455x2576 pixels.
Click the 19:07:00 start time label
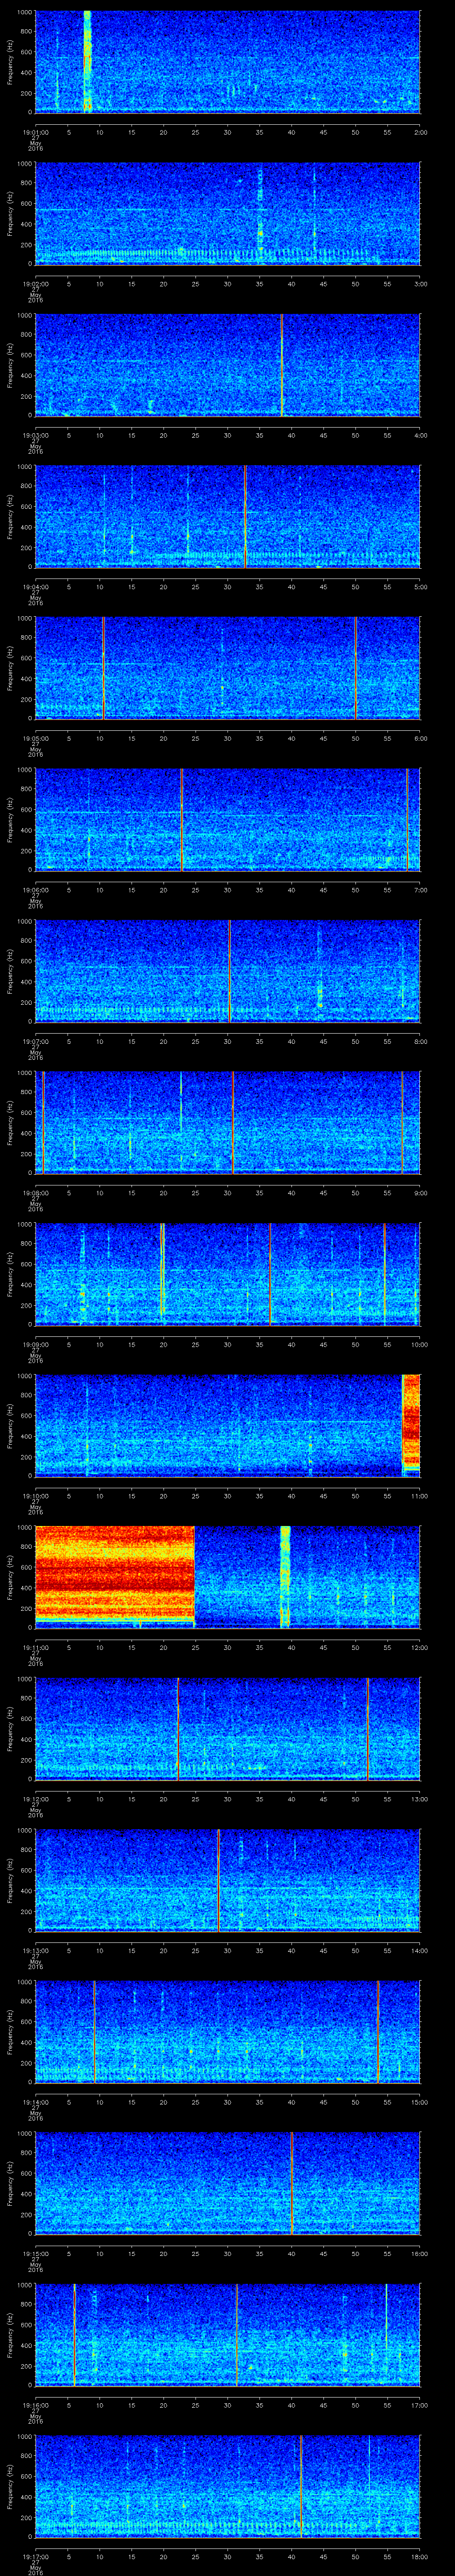pyautogui.click(x=35, y=1041)
